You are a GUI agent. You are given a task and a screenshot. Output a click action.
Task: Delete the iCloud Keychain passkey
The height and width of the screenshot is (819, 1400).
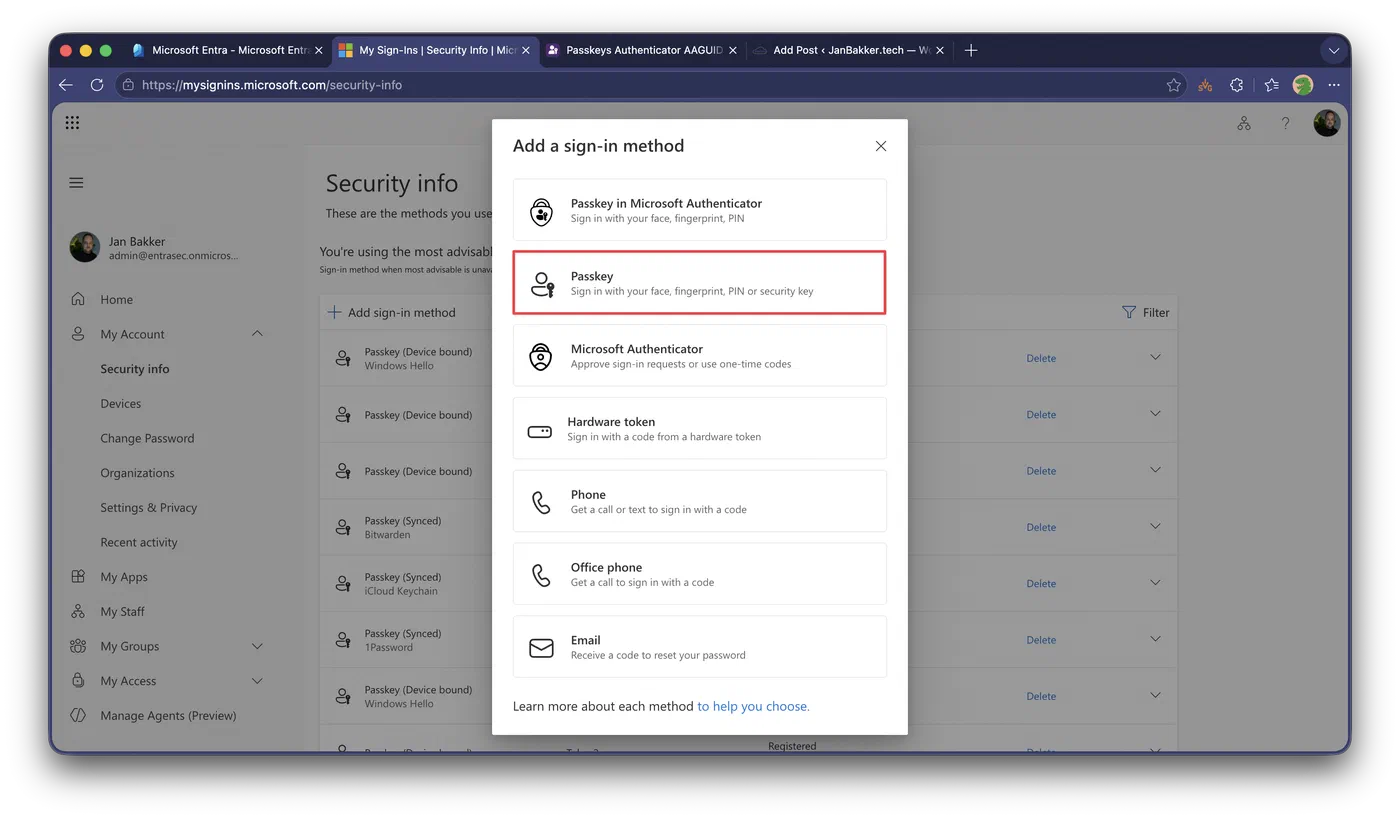click(1041, 583)
